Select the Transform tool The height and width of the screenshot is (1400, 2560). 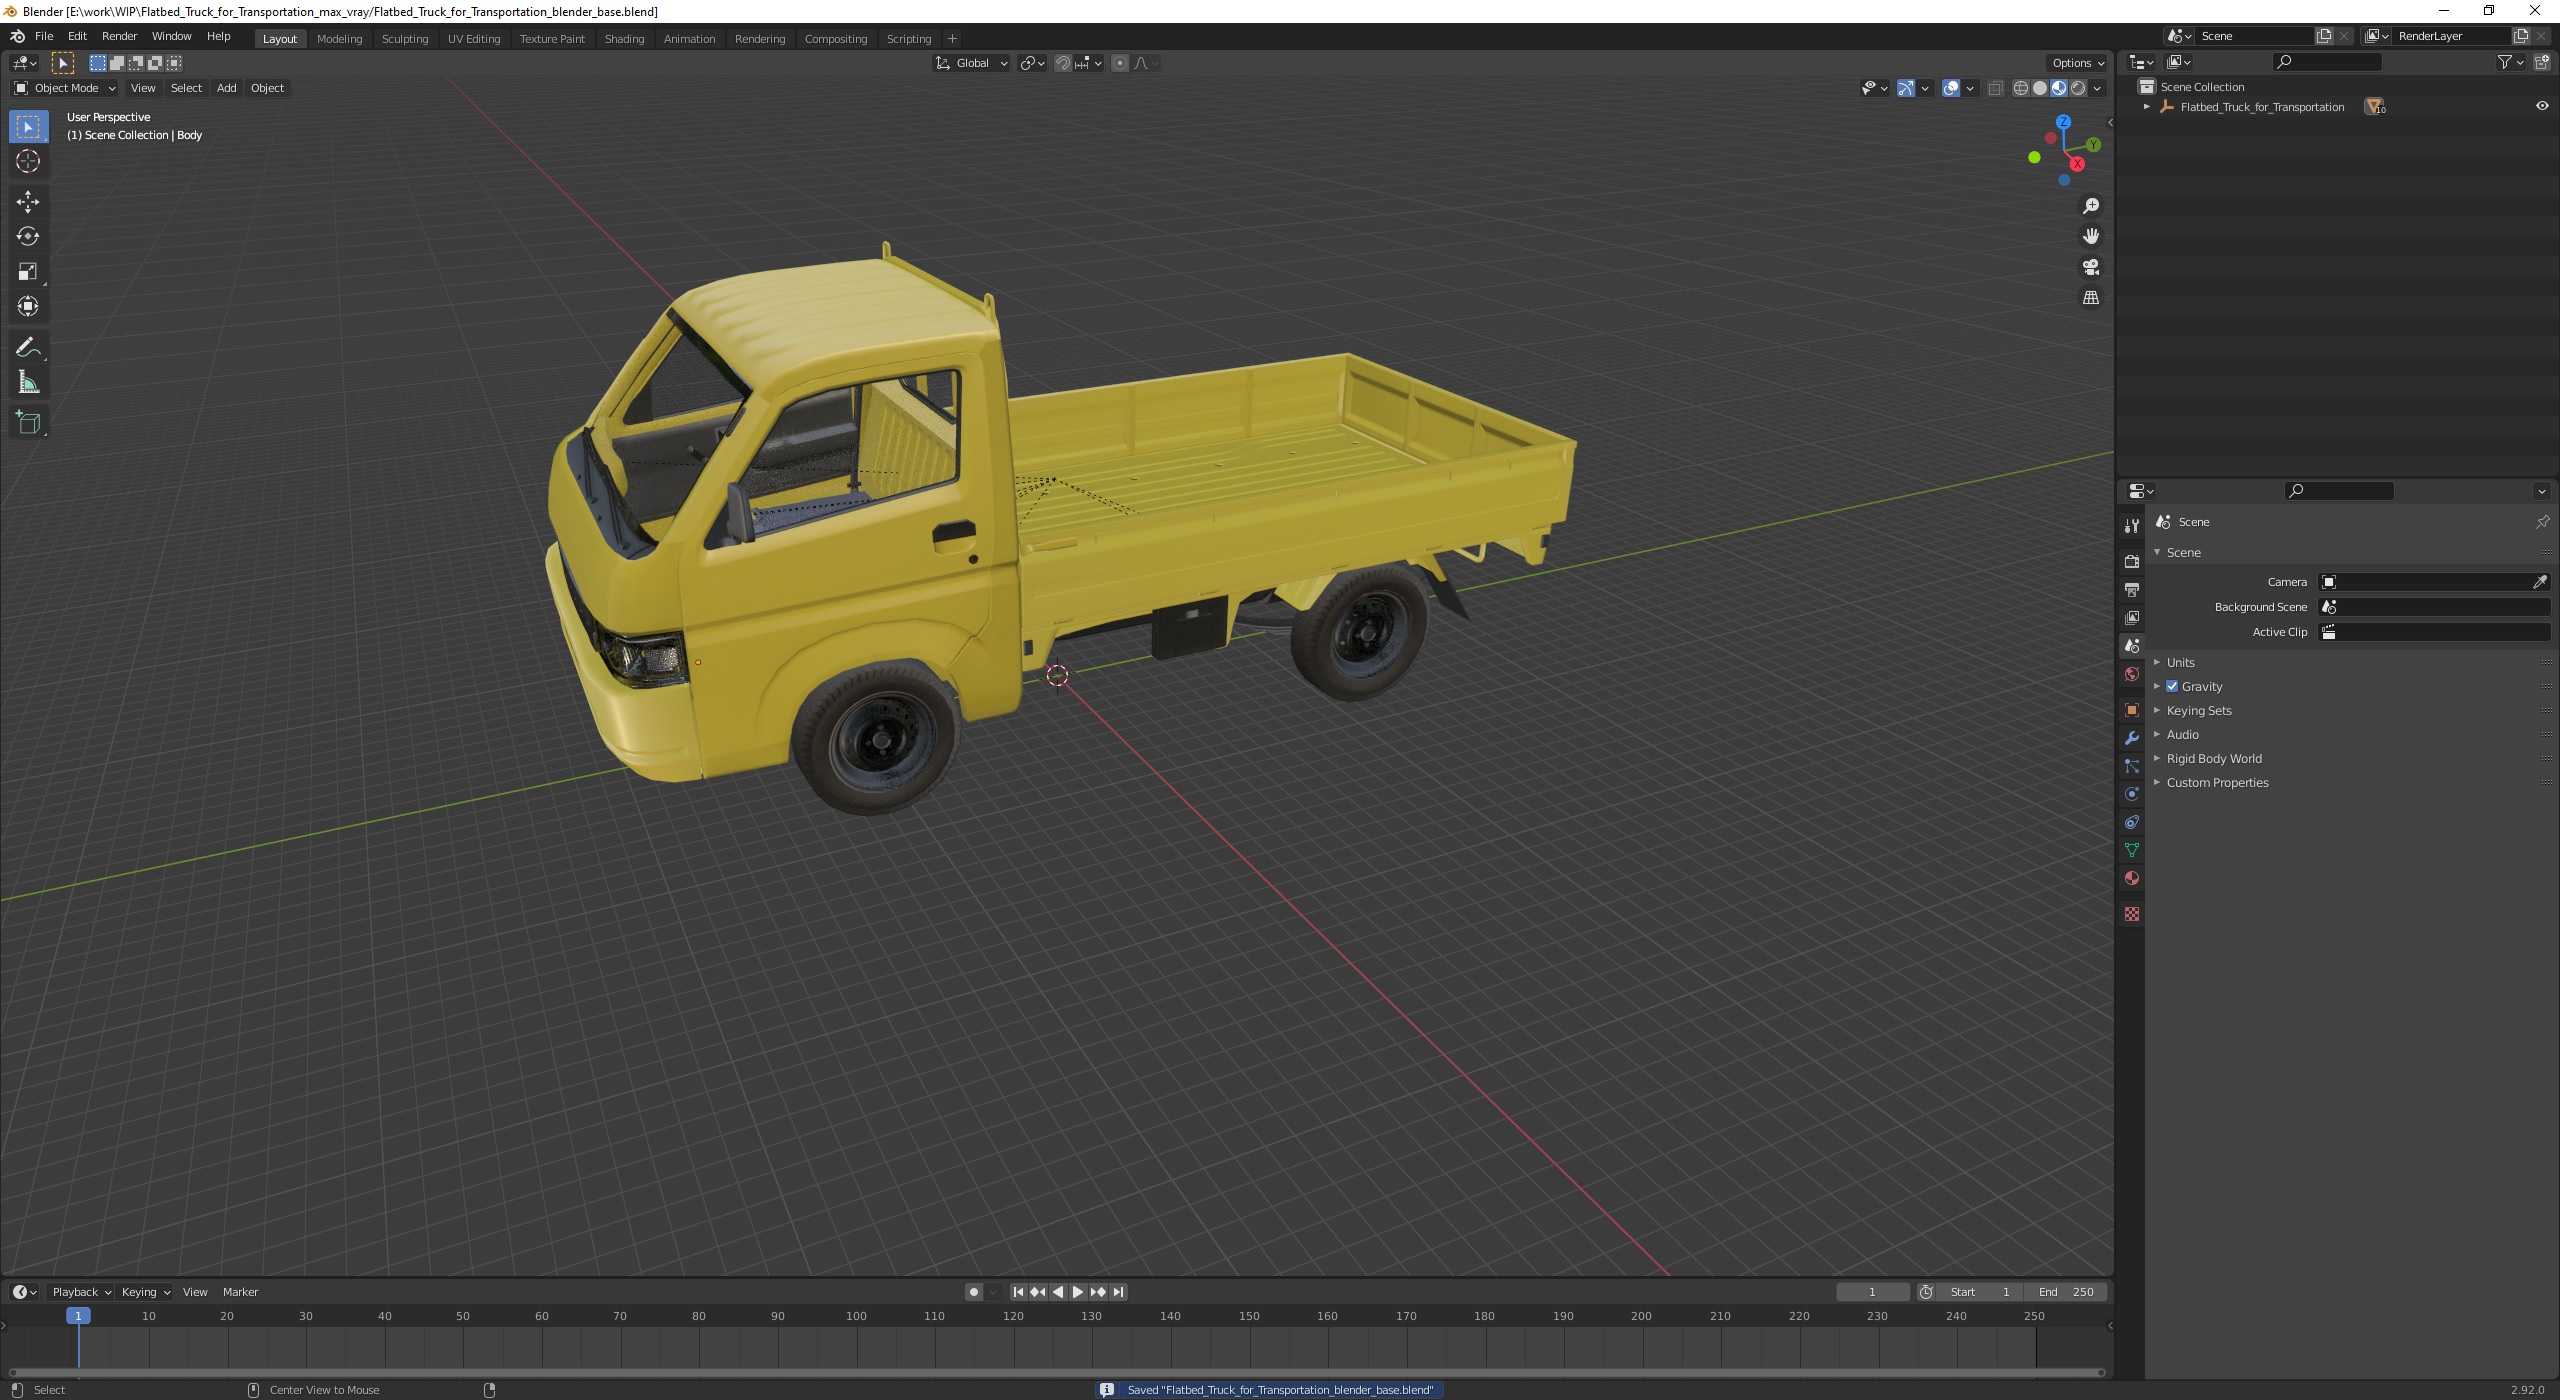pos(28,307)
